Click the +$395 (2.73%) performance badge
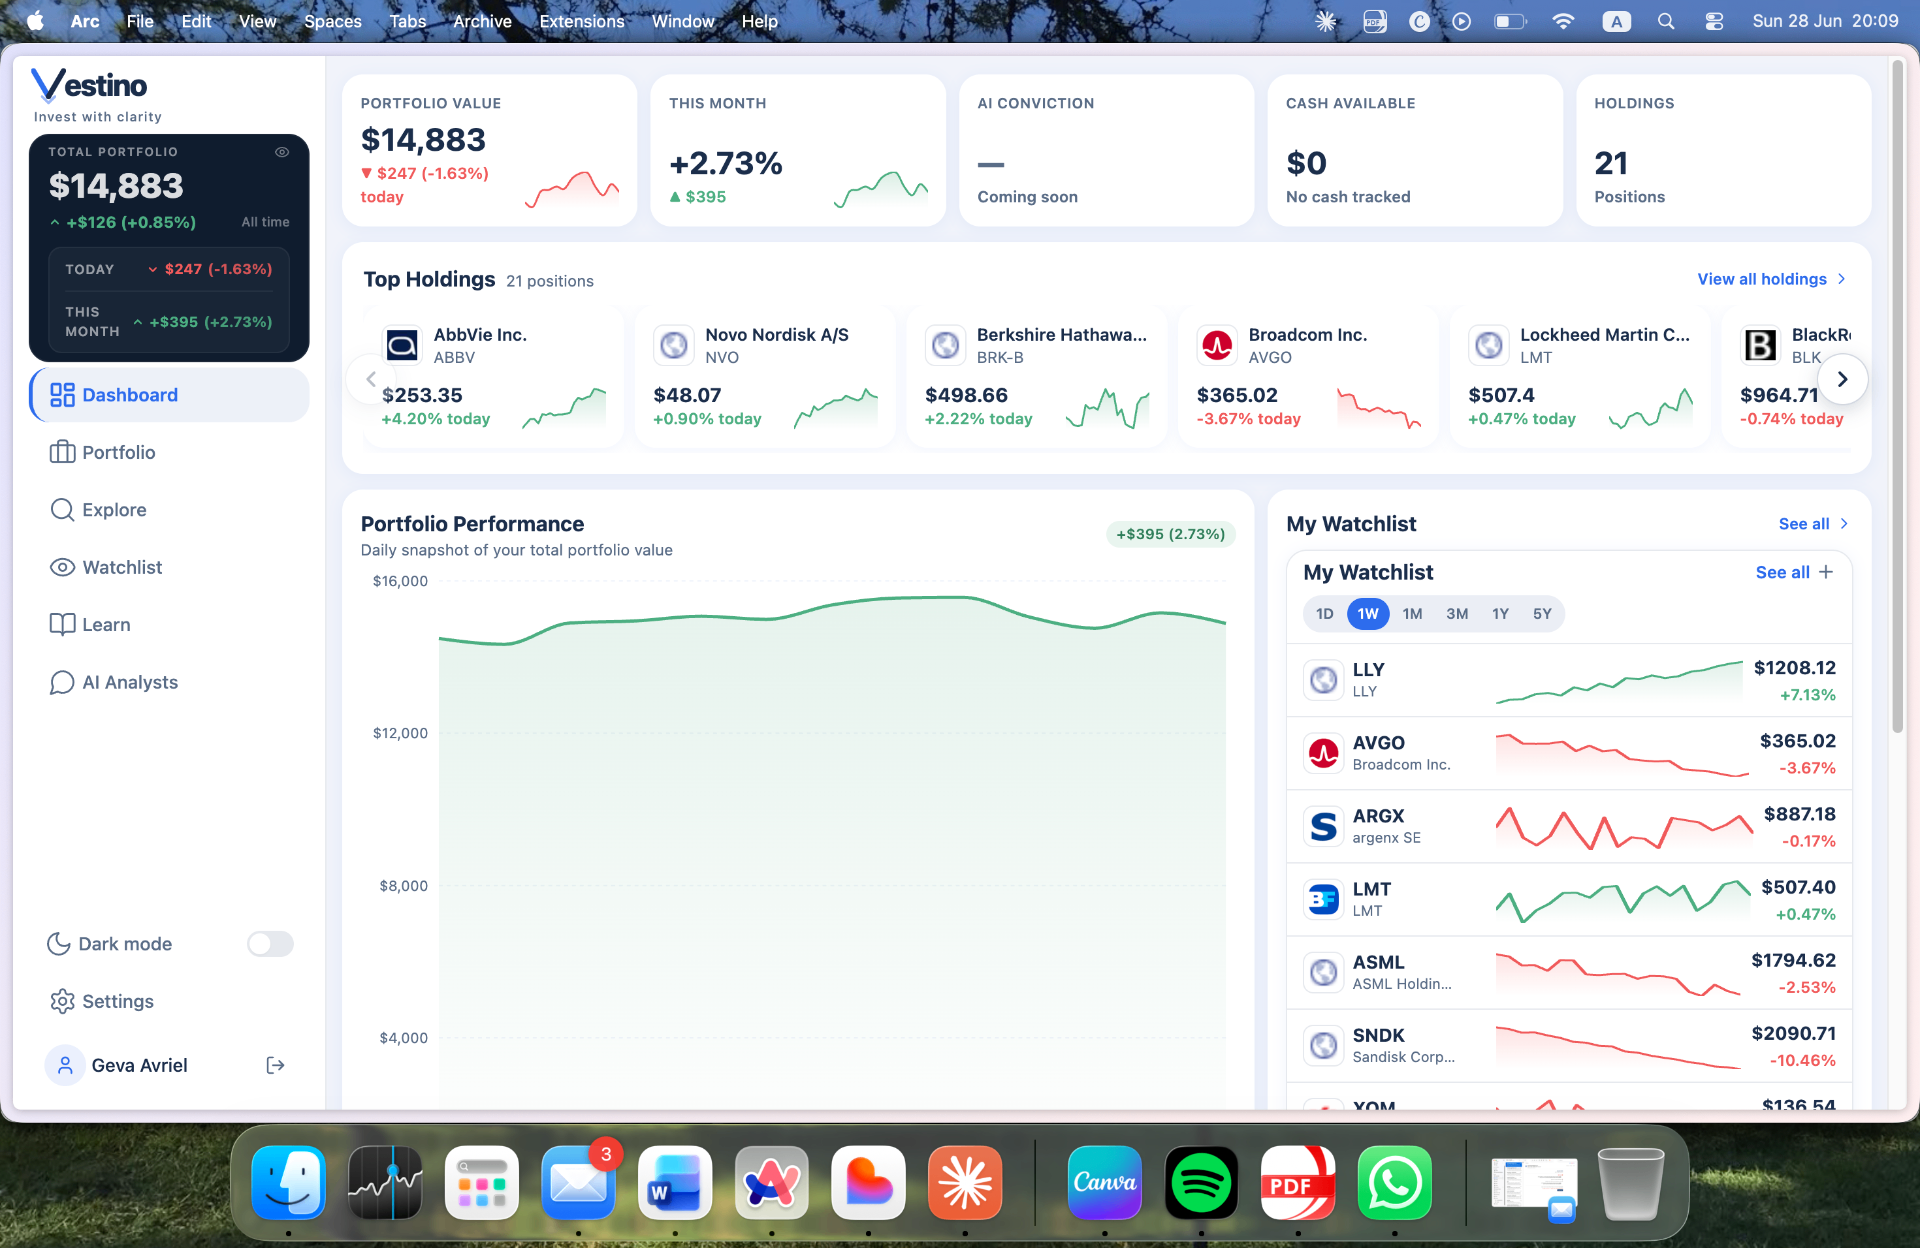 coord(1170,534)
